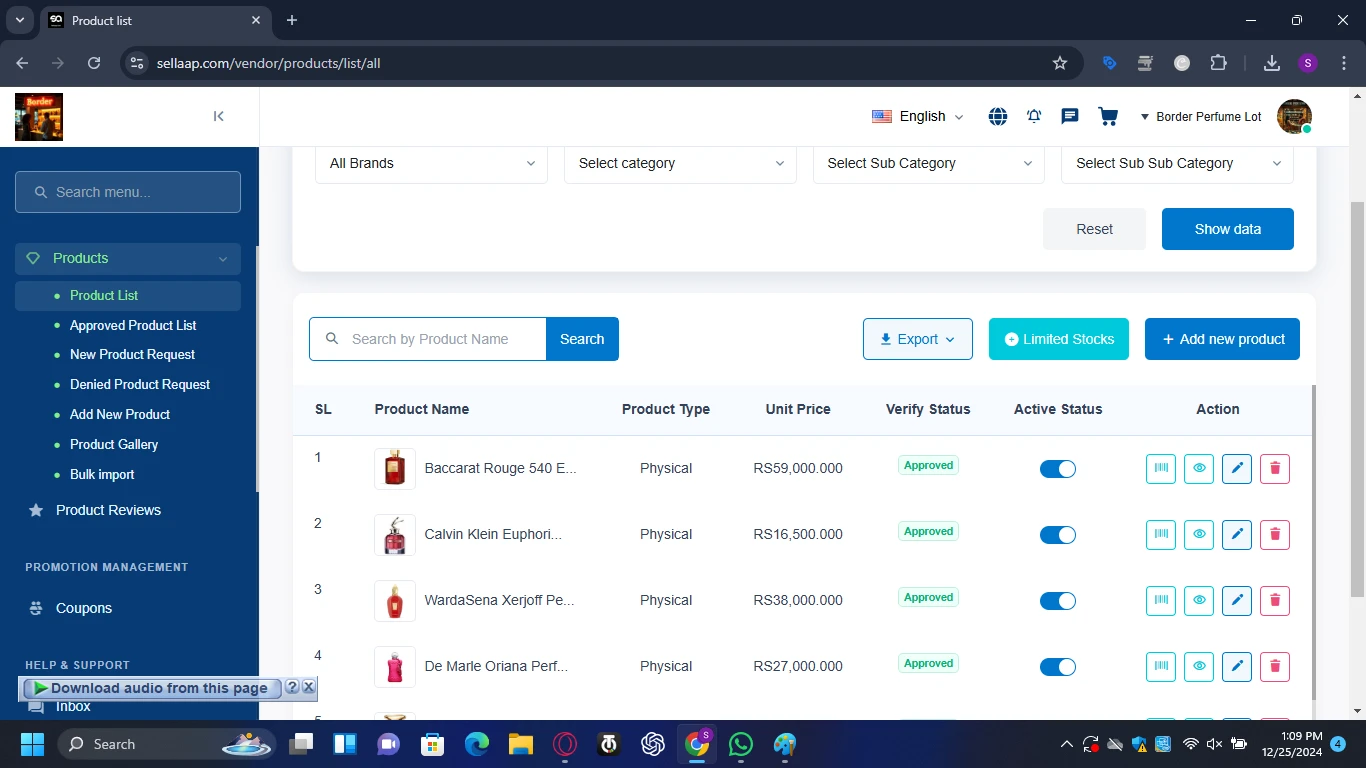Open Add New Product sidebar item
This screenshot has height=768, width=1366.
pos(120,414)
